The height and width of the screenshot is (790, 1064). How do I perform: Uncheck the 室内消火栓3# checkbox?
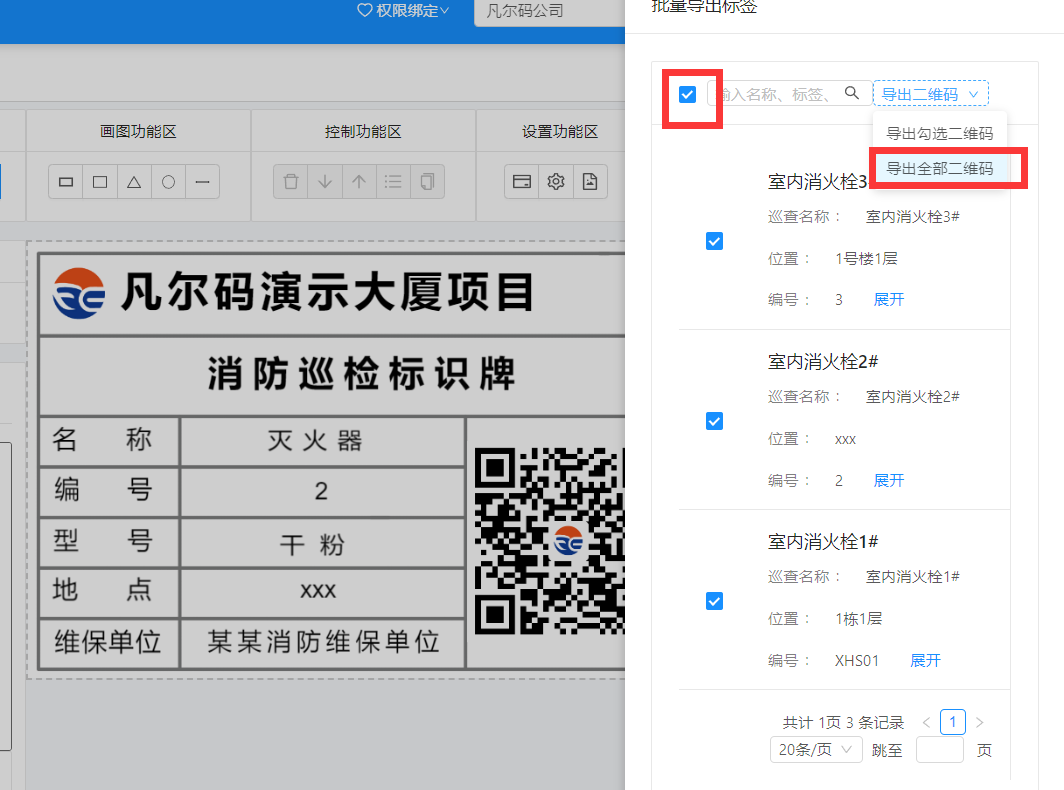pyautogui.click(x=715, y=241)
